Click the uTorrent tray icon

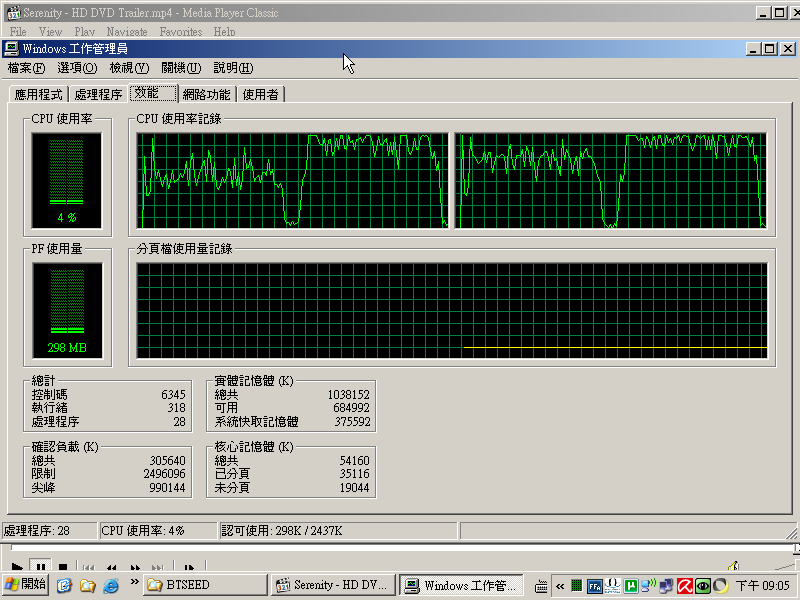[x=630, y=585]
